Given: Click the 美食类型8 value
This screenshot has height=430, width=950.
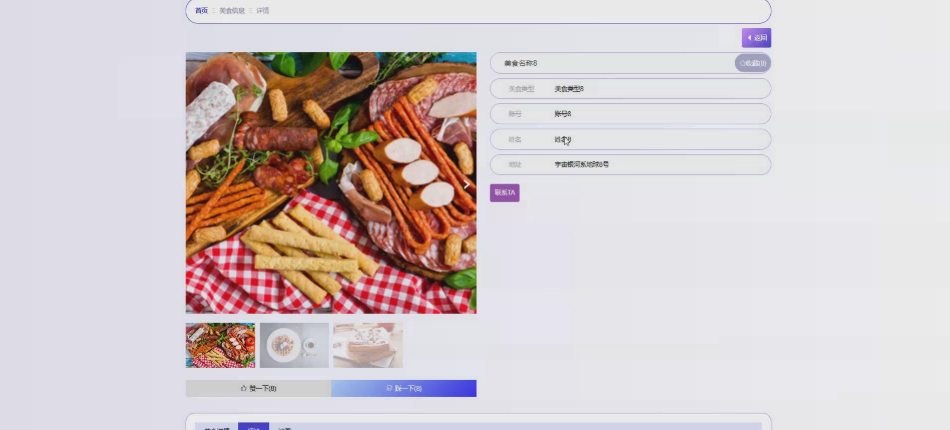Looking at the screenshot, I should 569,88.
